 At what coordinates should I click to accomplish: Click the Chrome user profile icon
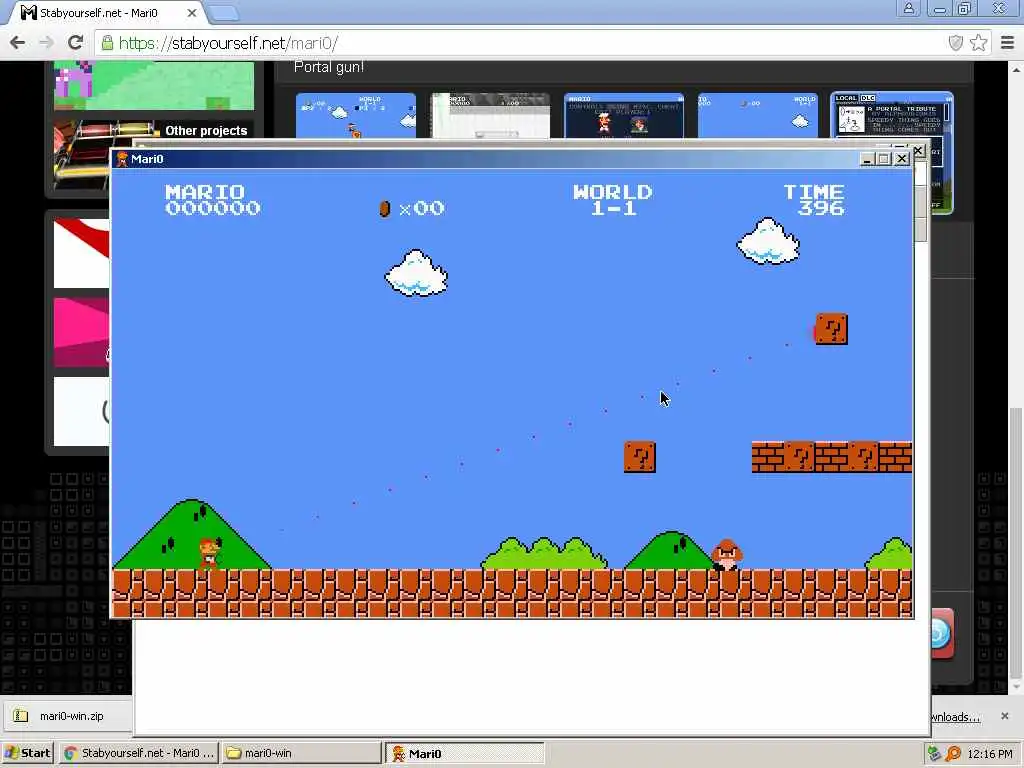click(908, 8)
